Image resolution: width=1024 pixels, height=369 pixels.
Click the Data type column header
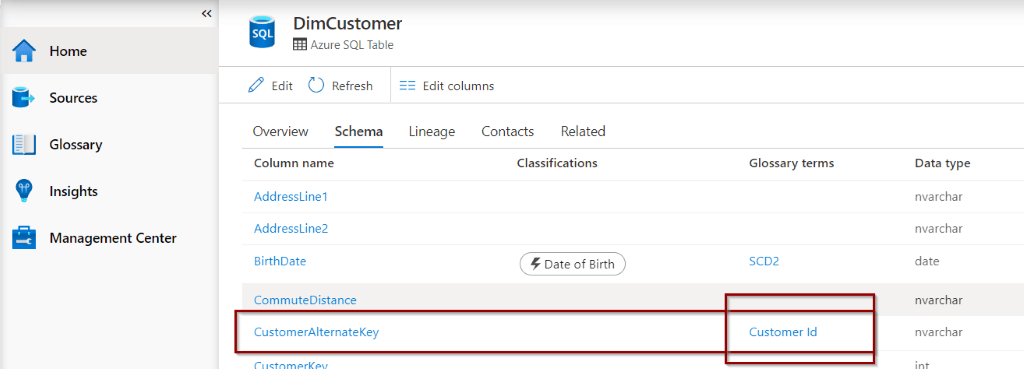tap(942, 163)
